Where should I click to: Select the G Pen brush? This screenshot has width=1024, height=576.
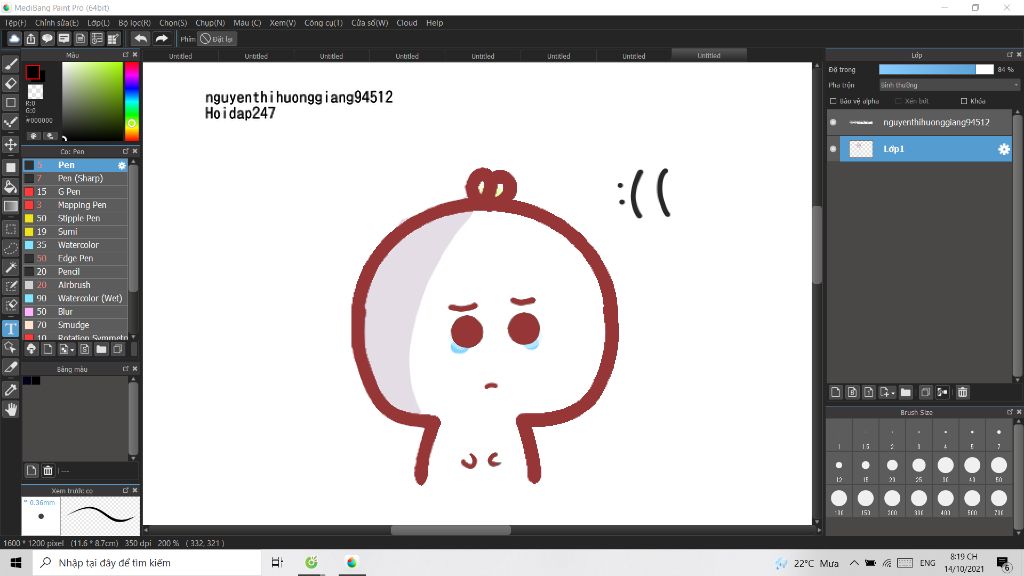pos(75,192)
